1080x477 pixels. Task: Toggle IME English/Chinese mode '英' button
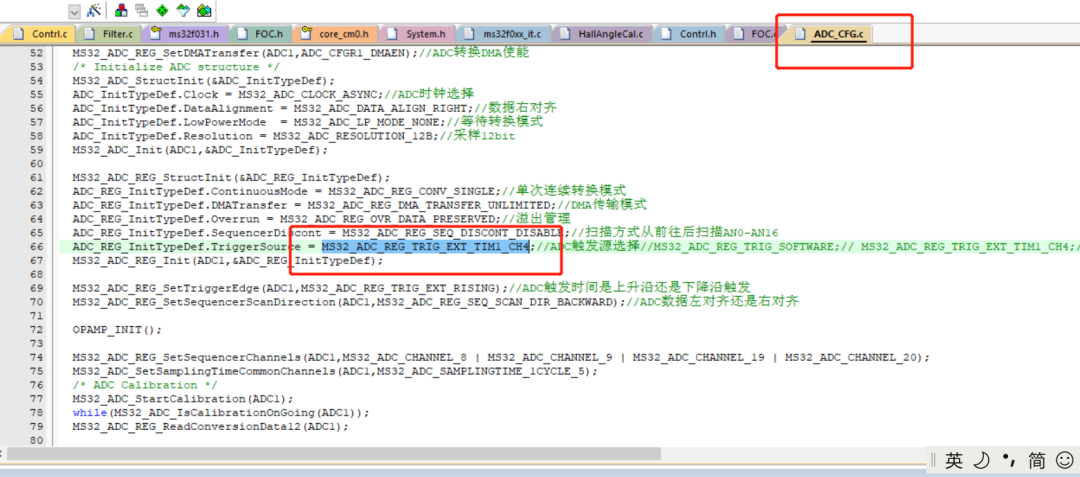pyautogui.click(x=954, y=460)
